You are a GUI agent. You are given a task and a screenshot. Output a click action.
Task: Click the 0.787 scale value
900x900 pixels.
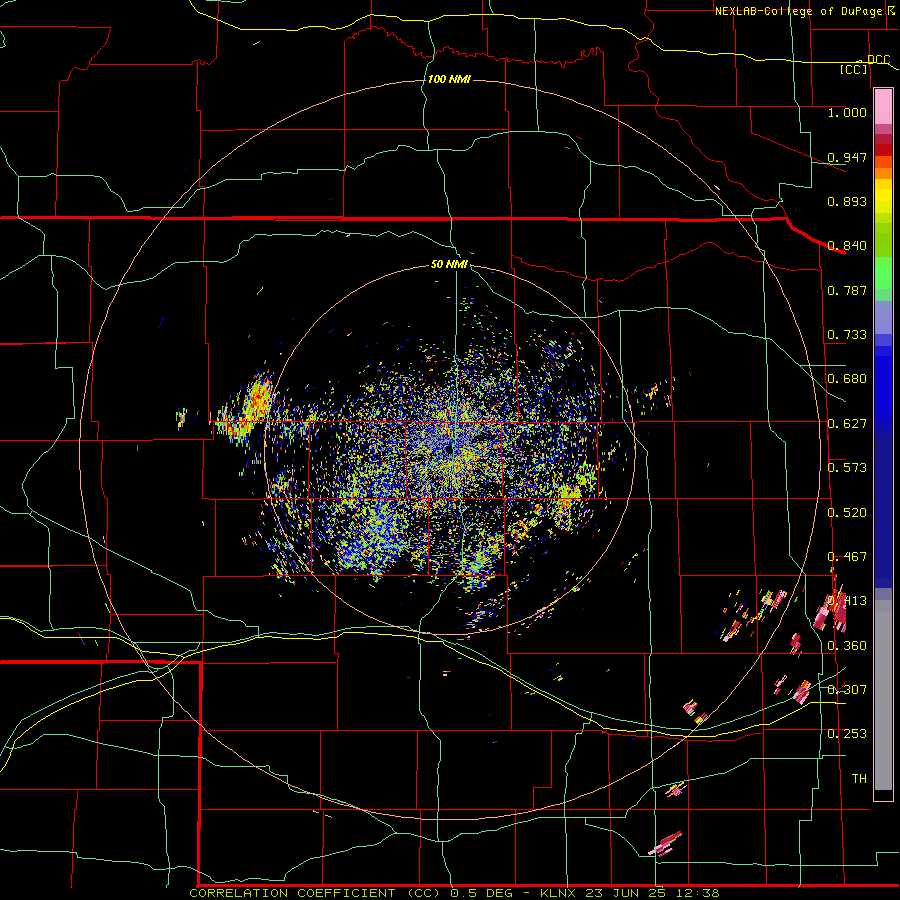click(847, 290)
